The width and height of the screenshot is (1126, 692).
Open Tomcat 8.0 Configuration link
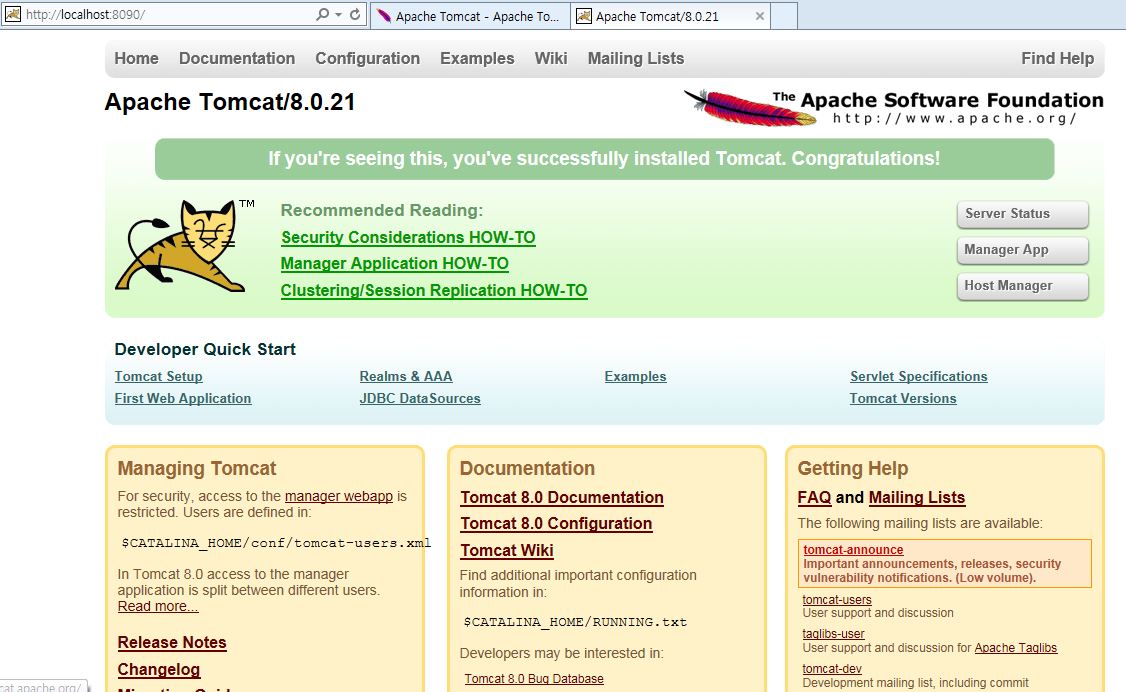click(557, 524)
